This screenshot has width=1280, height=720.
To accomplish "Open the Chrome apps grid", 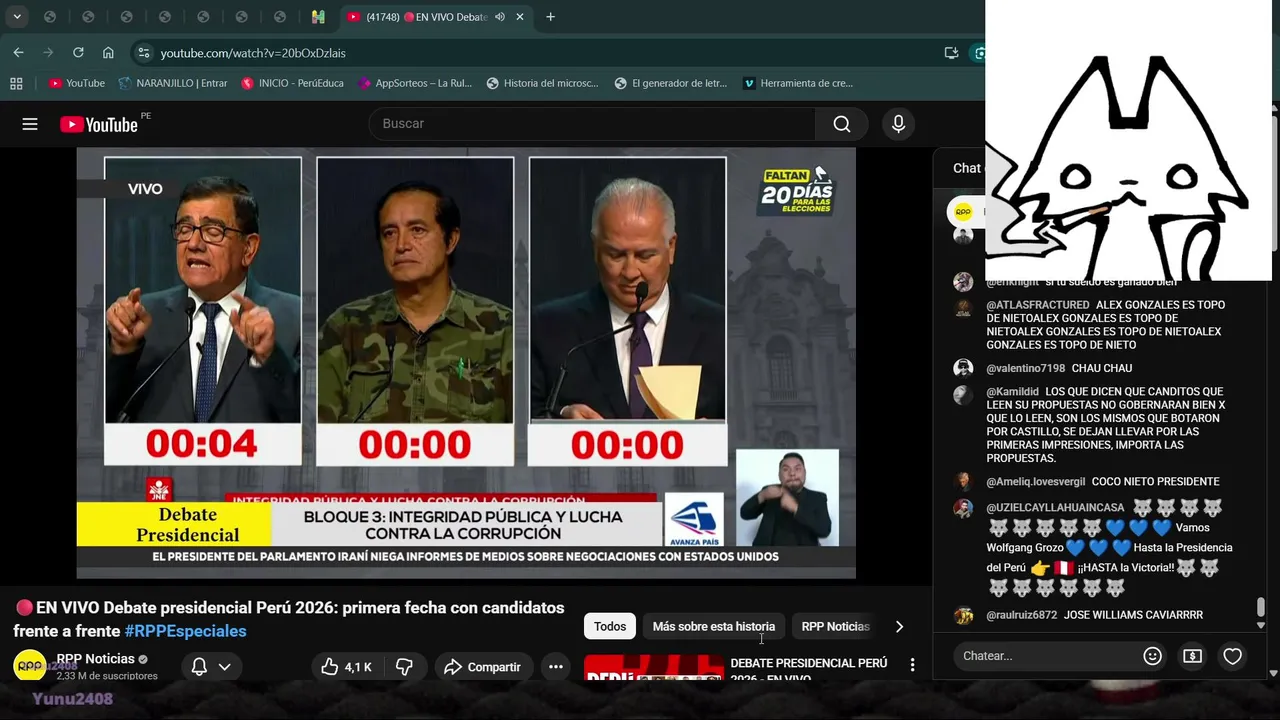I will [16, 83].
